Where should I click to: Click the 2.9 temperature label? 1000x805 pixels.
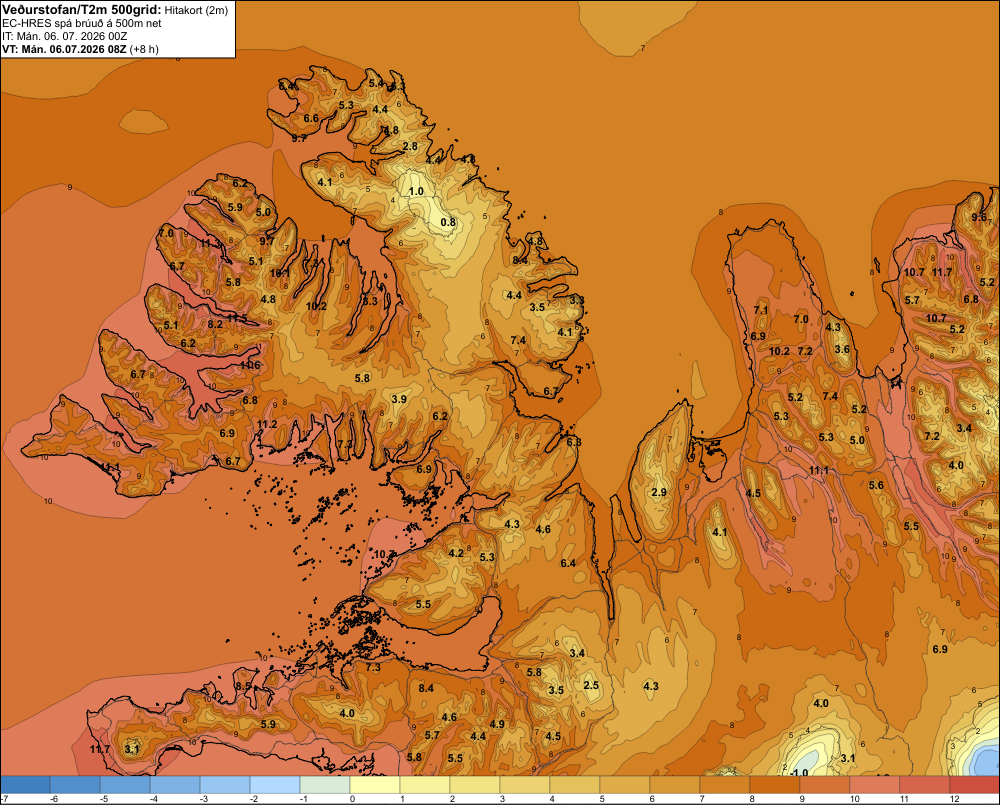659,492
